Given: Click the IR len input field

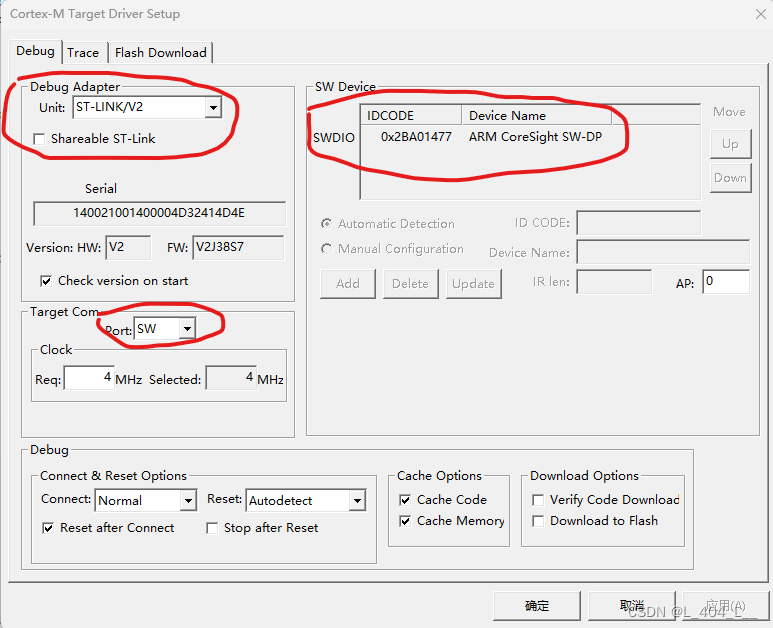Looking at the screenshot, I should coord(614,281).
